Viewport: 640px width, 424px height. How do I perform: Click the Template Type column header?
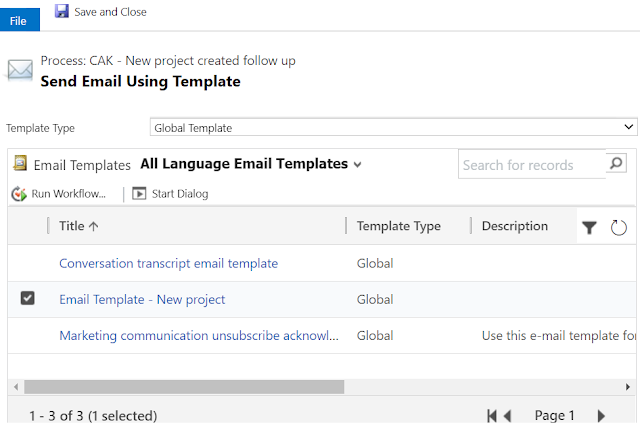398,226
